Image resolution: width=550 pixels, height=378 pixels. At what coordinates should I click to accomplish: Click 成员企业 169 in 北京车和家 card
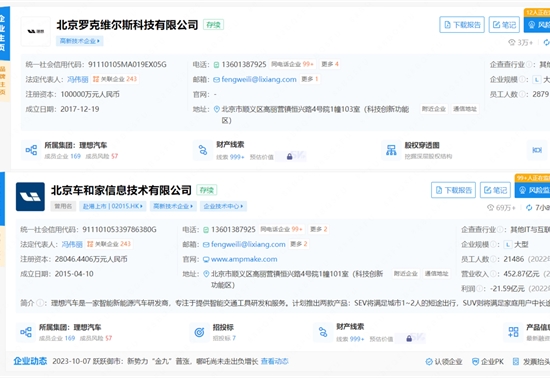[x=57, y=338]
